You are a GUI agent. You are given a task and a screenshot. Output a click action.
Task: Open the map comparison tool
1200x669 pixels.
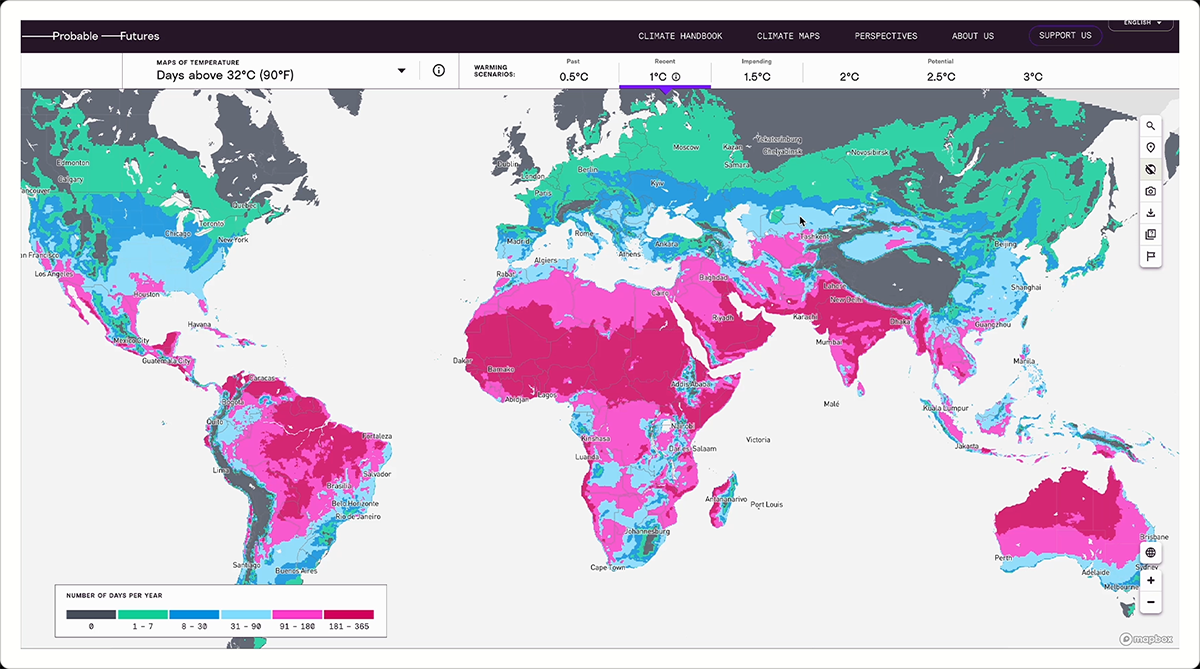1150,234
